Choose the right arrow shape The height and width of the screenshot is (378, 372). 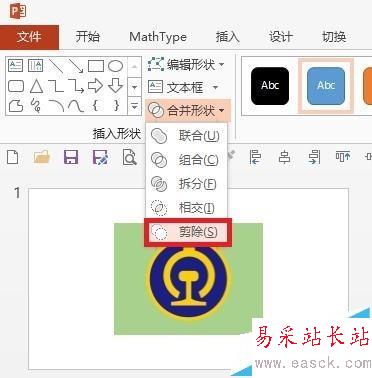coord(95,86)
